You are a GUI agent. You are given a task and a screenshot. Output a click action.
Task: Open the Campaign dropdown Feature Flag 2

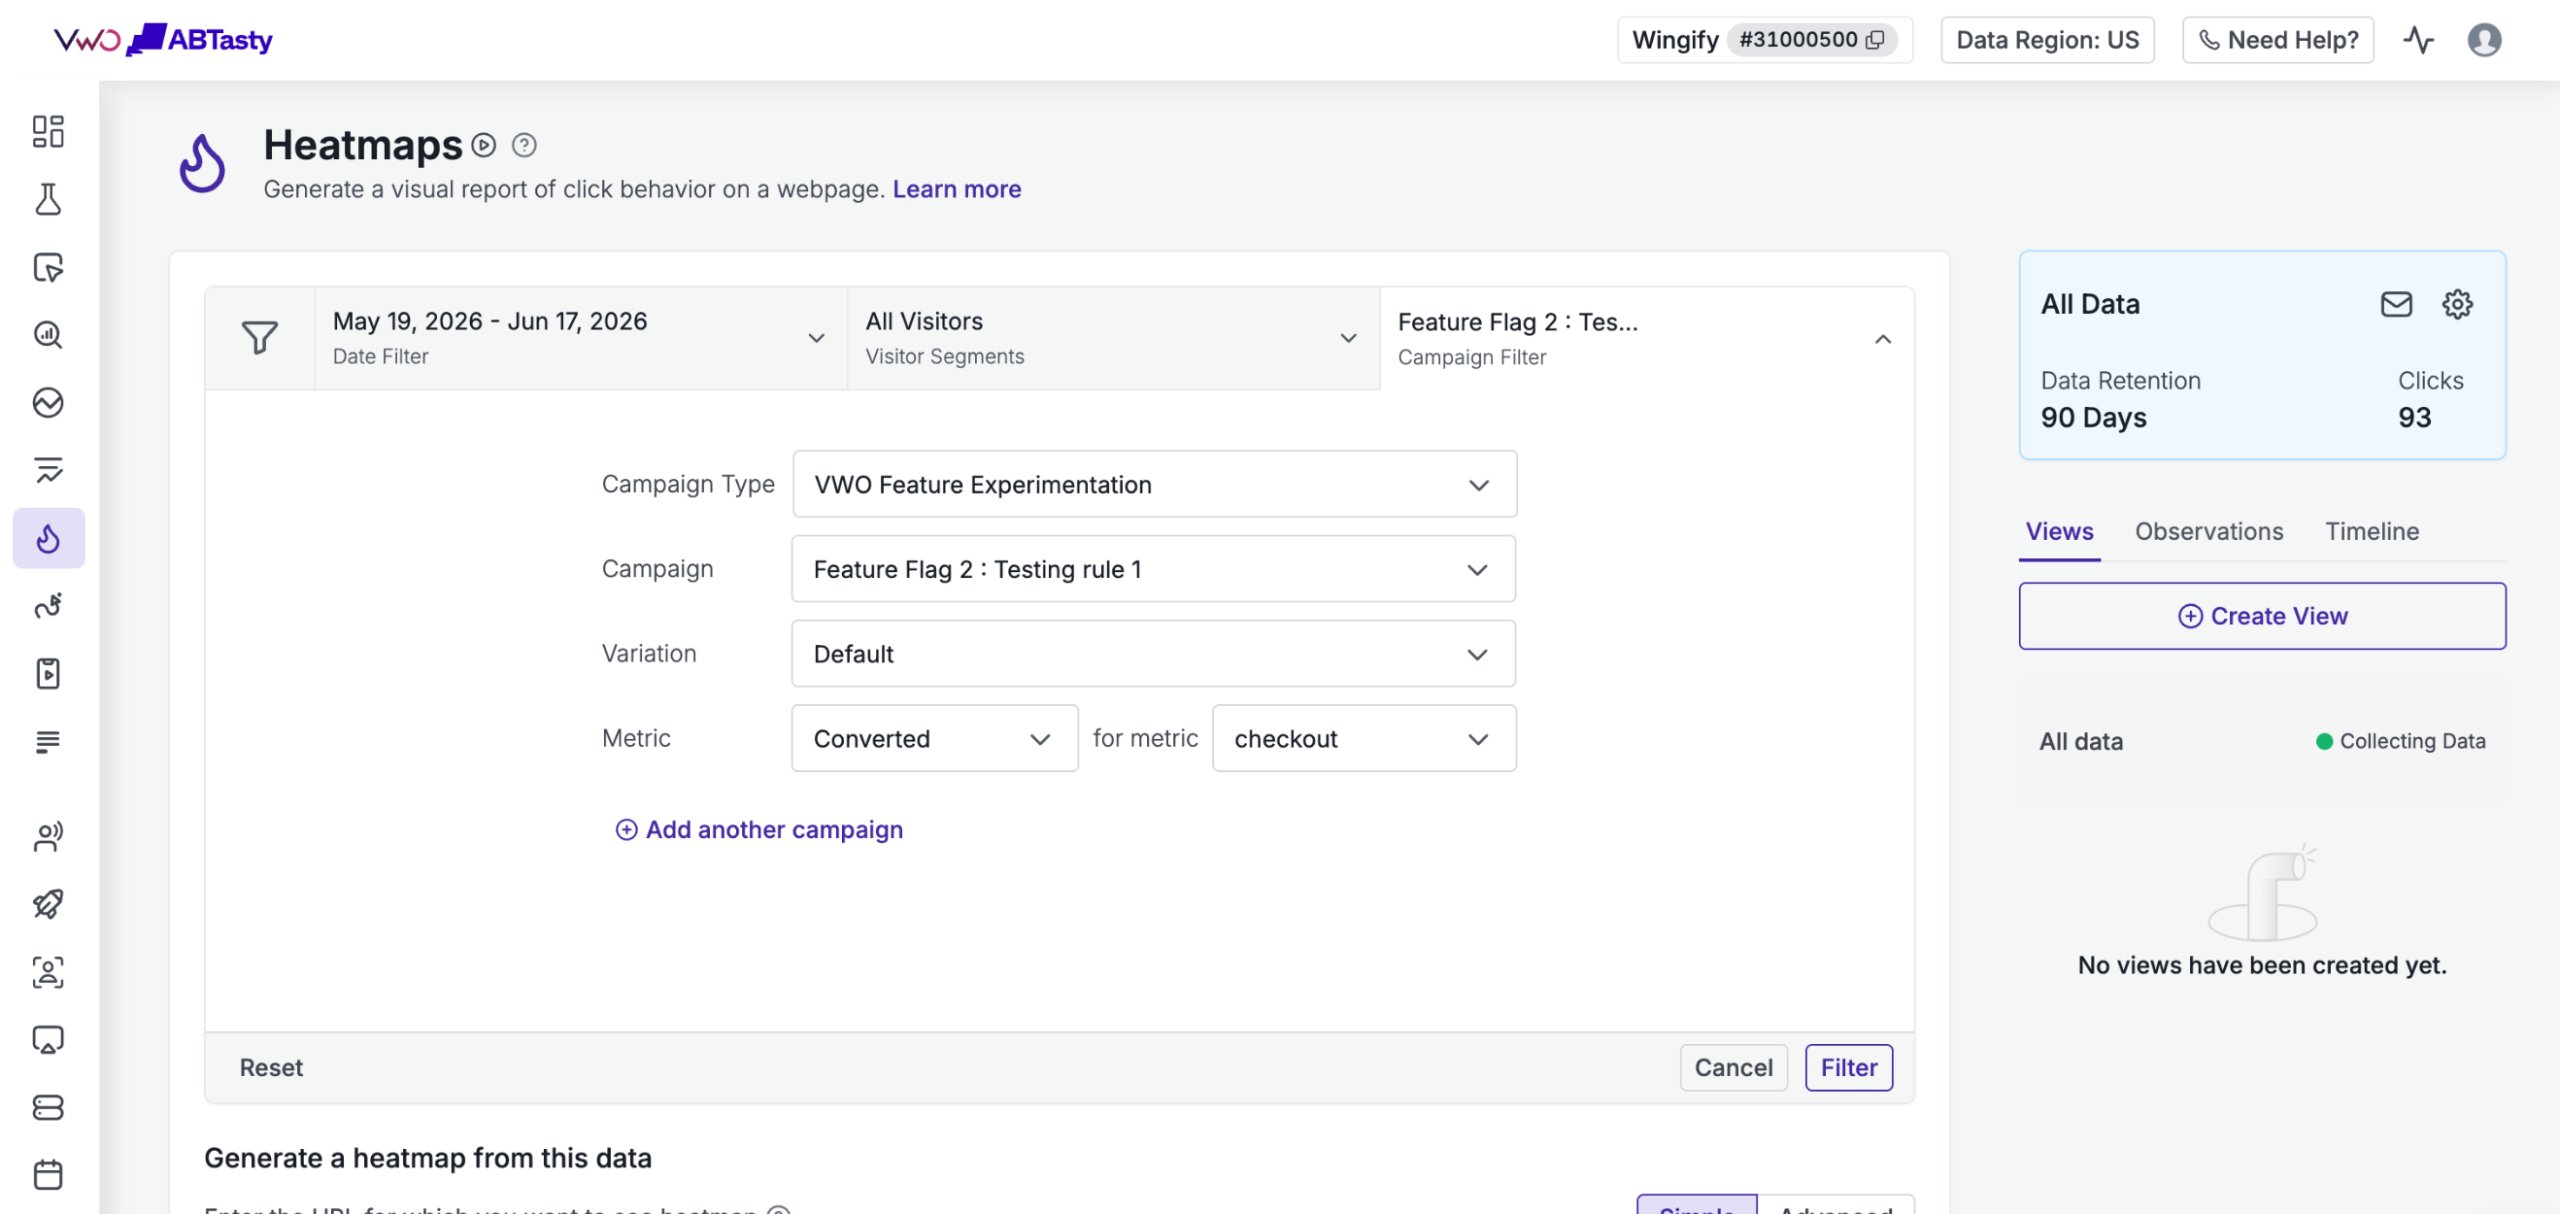pyautogui.click(x=1153, y=569)
